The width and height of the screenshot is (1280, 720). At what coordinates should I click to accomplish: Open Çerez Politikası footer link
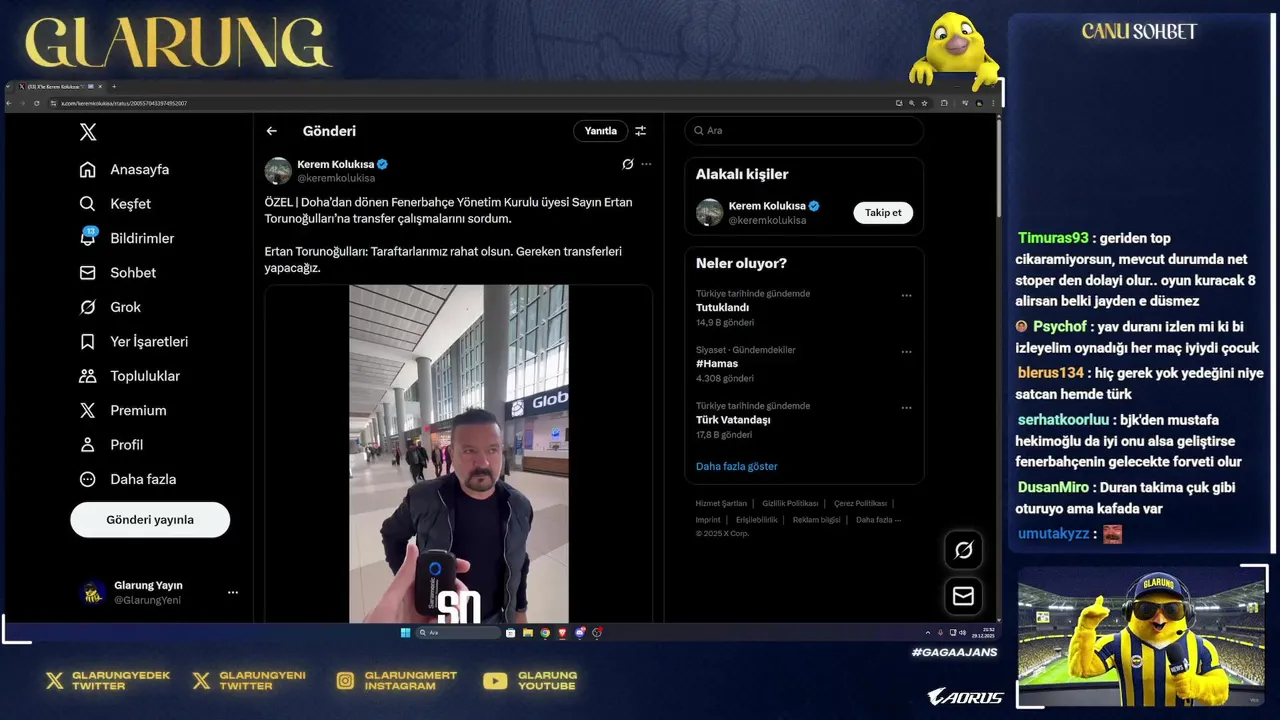point(860,503)
